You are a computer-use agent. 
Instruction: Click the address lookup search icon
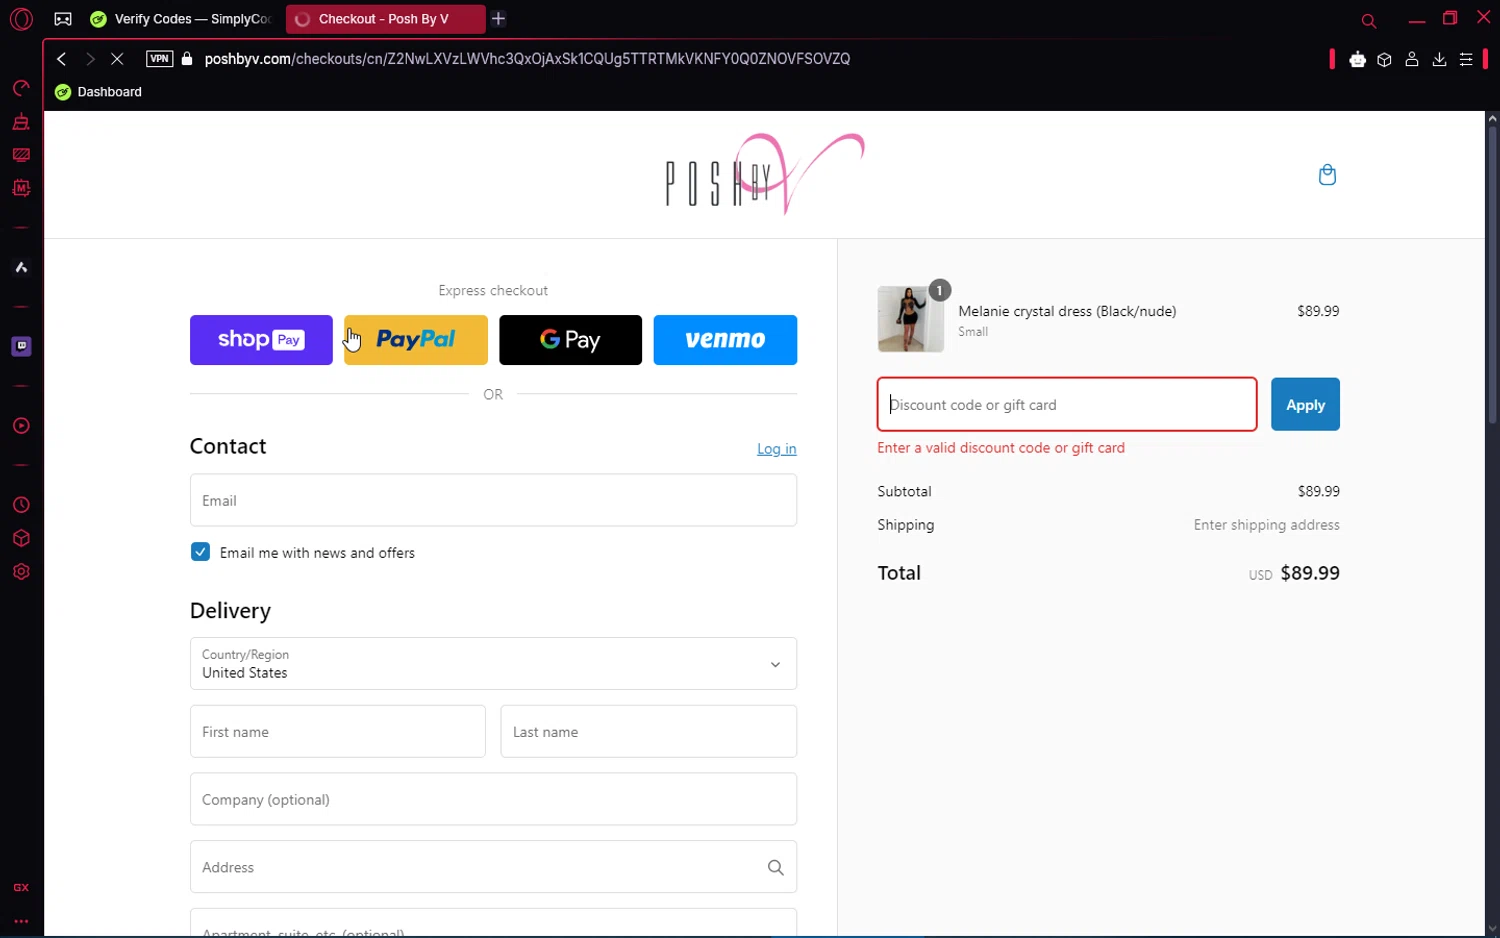(776, 867)
